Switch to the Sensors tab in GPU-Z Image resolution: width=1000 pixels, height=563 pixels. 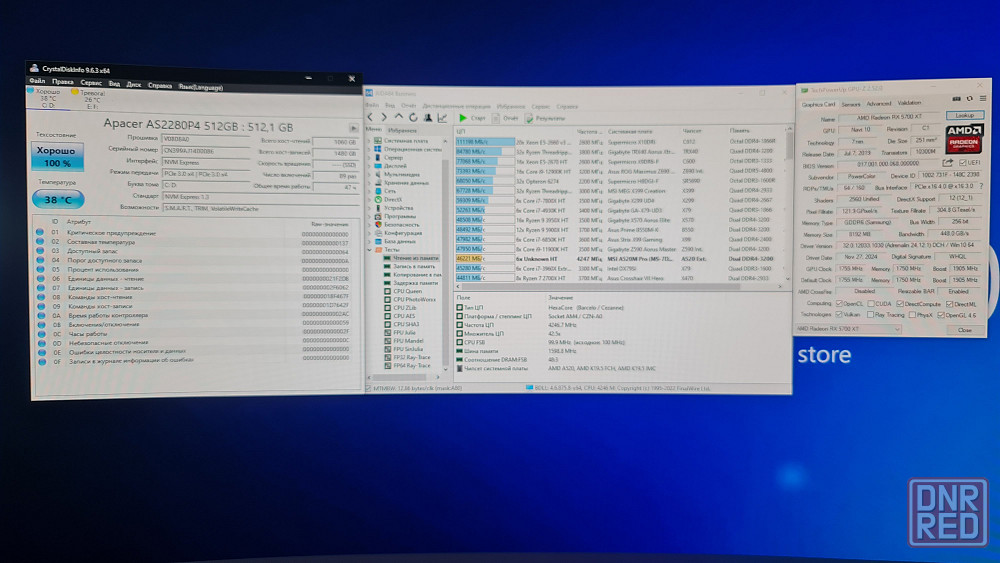click(851, 104)
